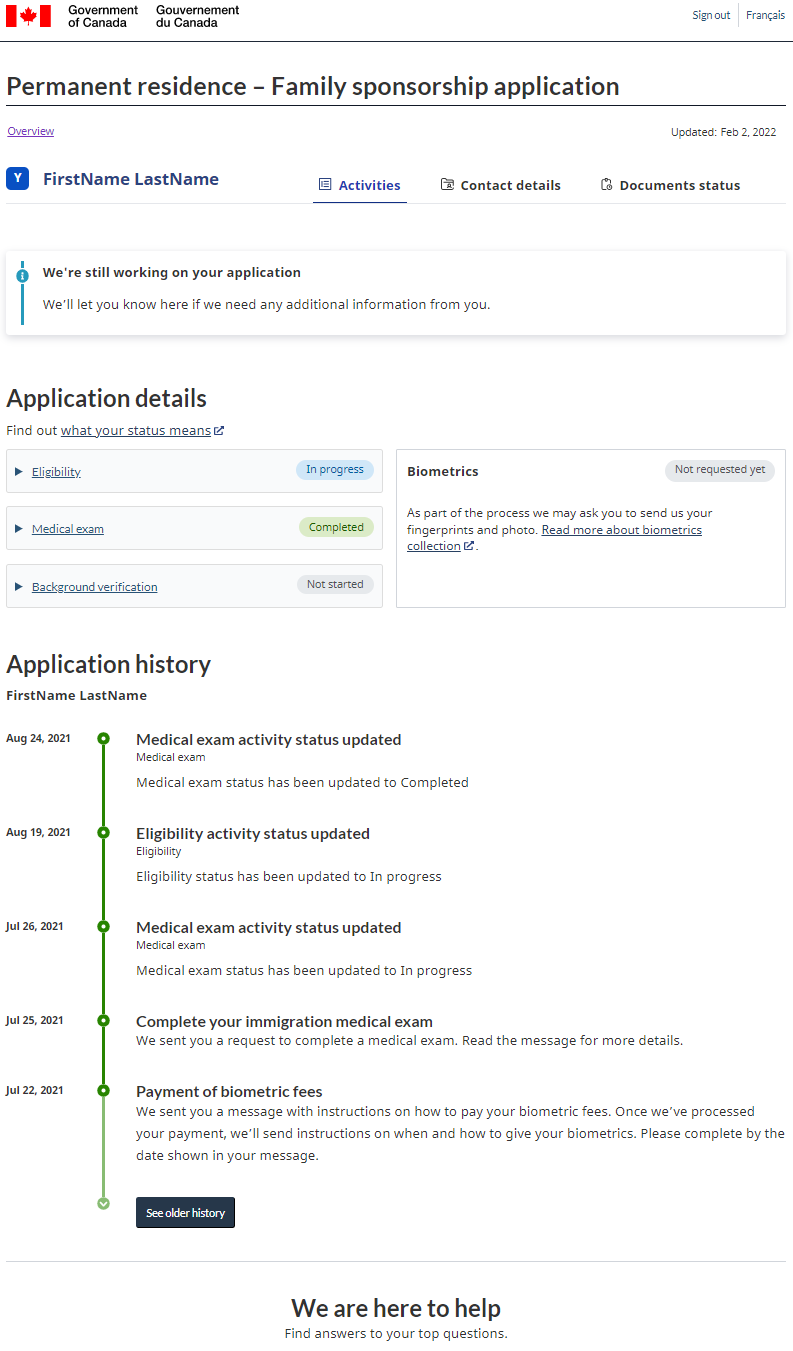Image resolution: width=793 pixels, height=1351 pixels.
Task: Click the Contact details tab icon
Action: pos(446,184)
